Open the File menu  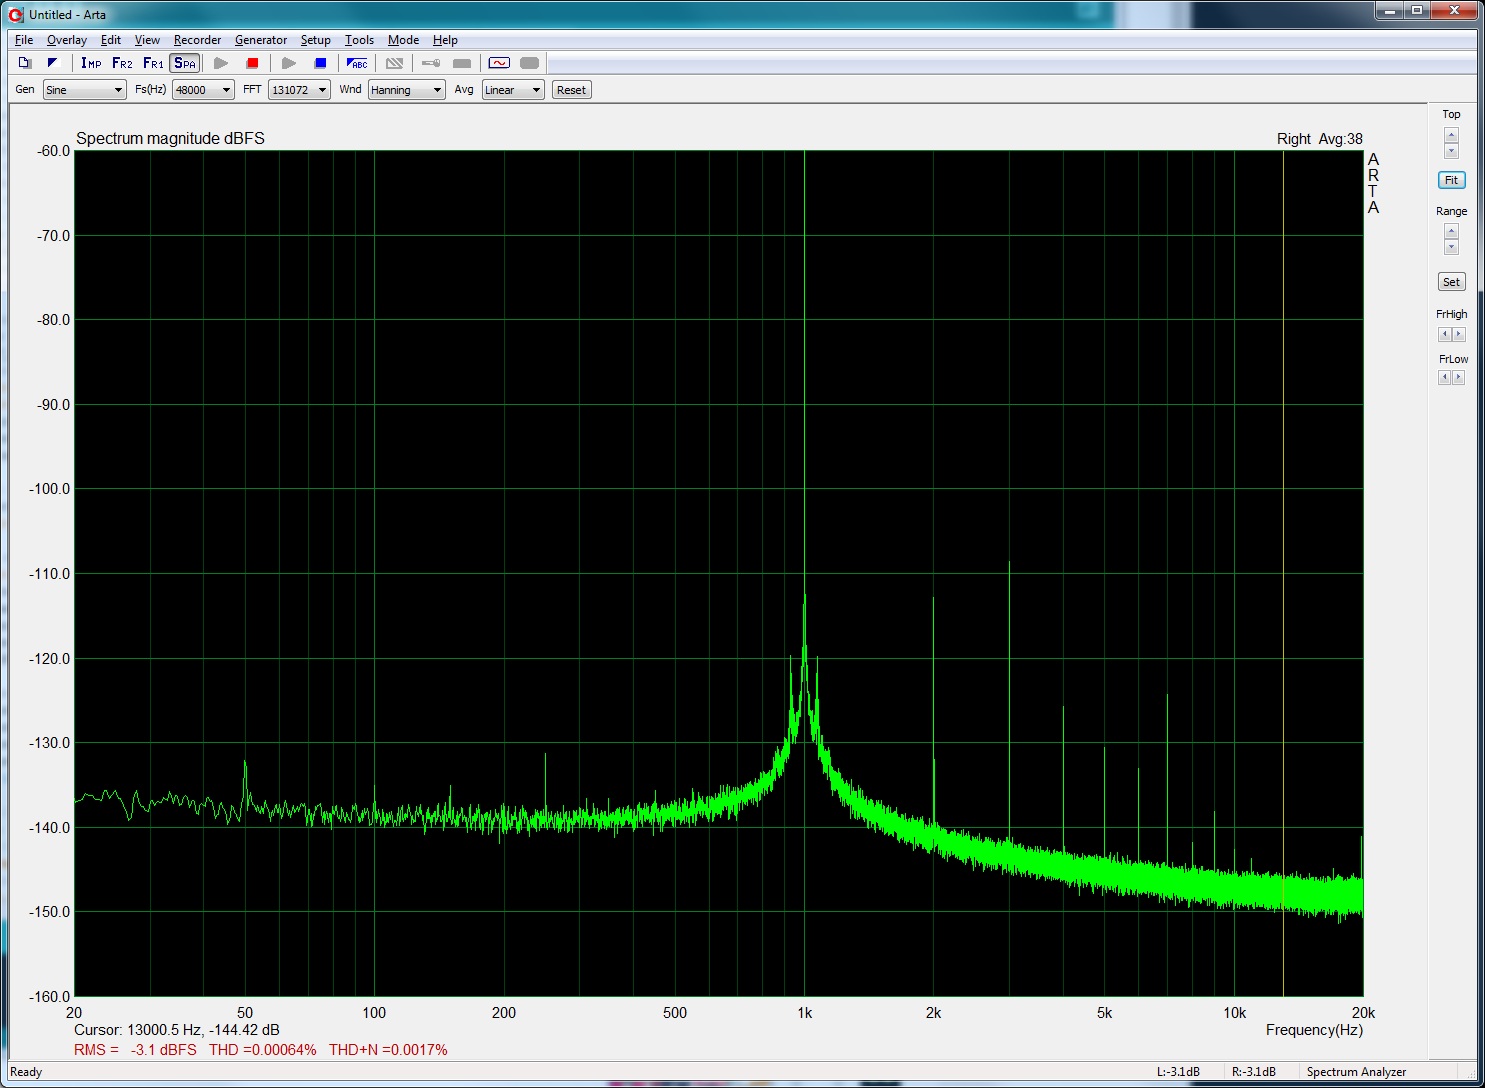24,40
